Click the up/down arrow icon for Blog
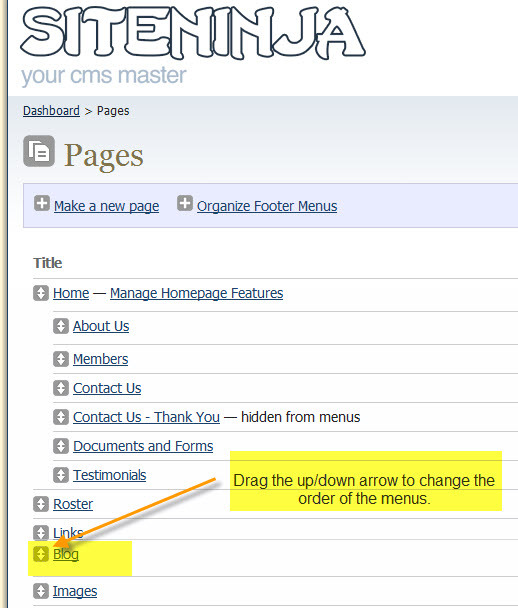This screenshot has width=518, height=608. [41, 554]
